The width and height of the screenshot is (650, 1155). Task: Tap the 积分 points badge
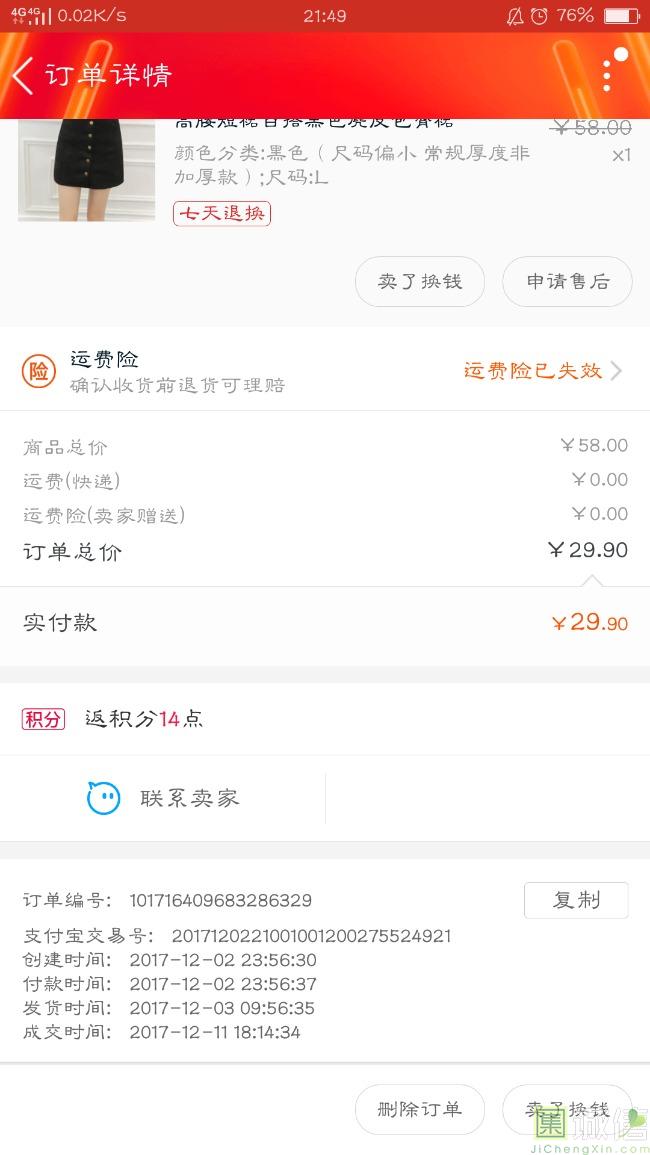coord(43,719)
